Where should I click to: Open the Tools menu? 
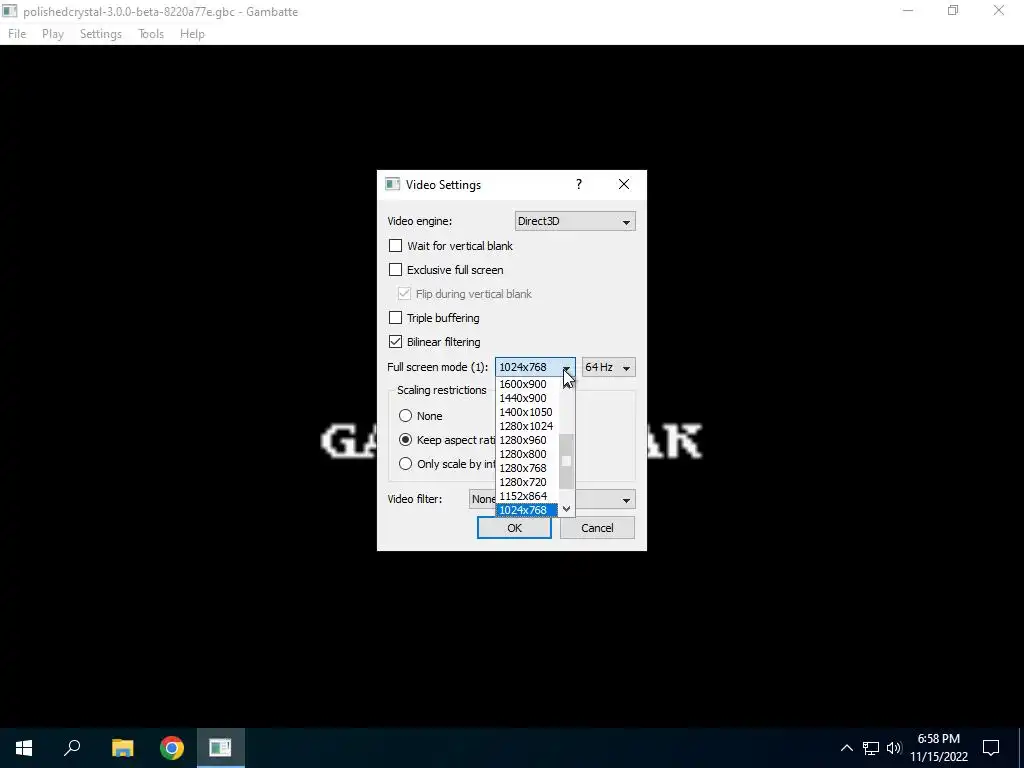coord(151,34)
